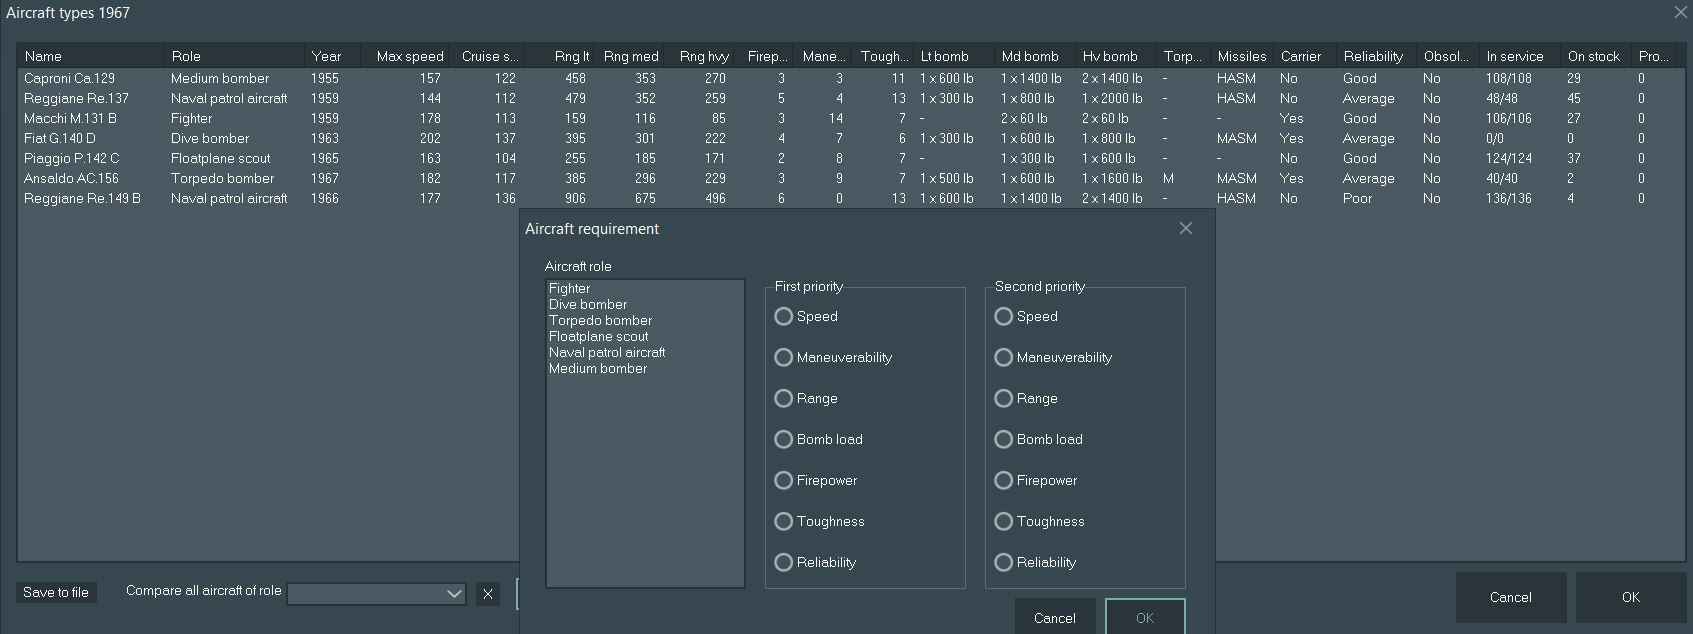1693x634 pixels.
Task: Confirm the Aircraft requirement dialog with OK
Action: (1145, 617)
